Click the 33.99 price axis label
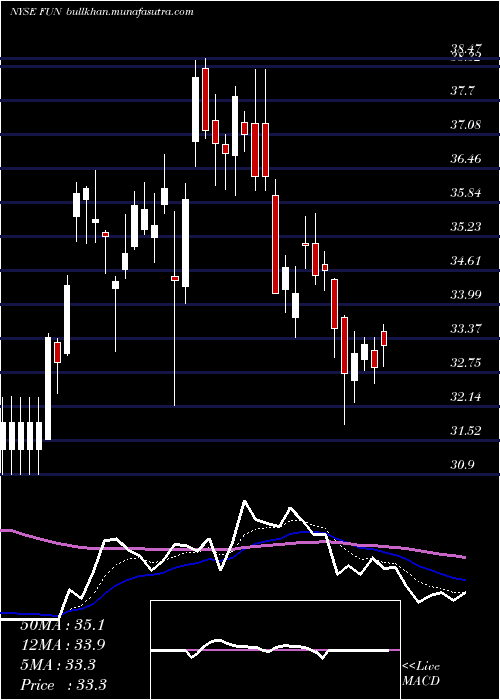This screenshot has width=500, height=700. (x=465, y=295)
